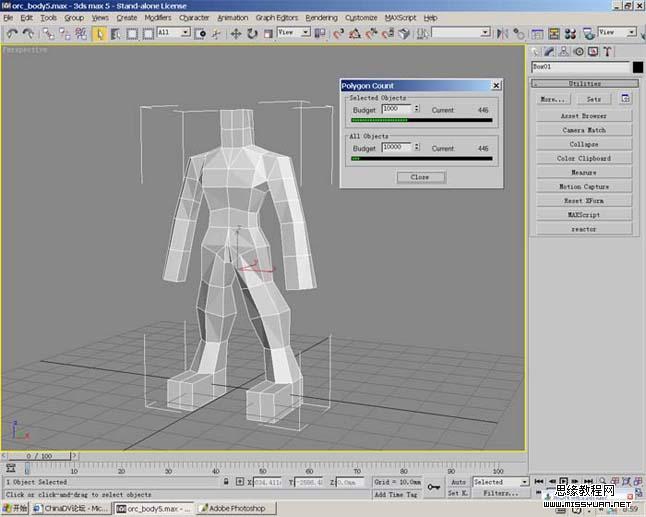Toggle Window/Crossing selection icon
This screenshot has height=517, width=646.
[148, 34]
